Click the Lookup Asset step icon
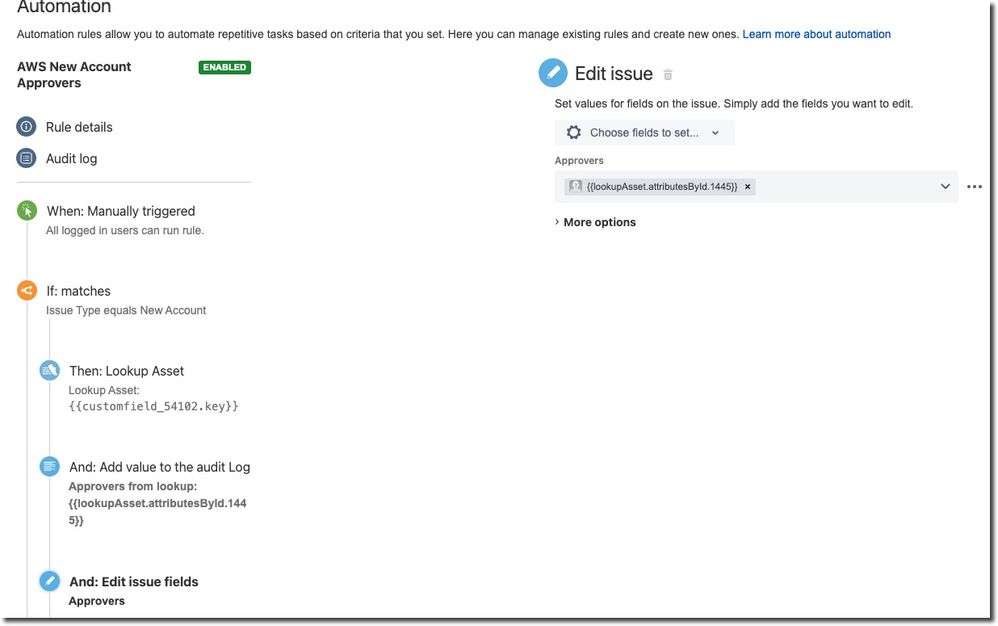Screen dimensions: 998x626 click(50, 370)
